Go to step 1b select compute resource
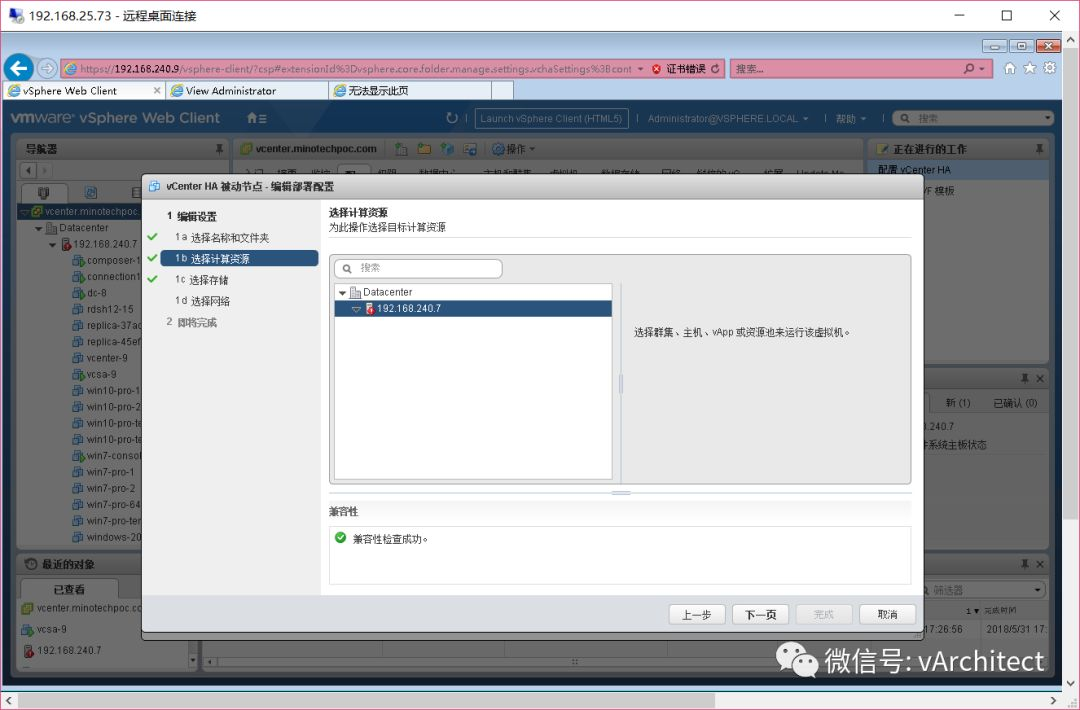 pyautogui.click(x=239, y=258)
